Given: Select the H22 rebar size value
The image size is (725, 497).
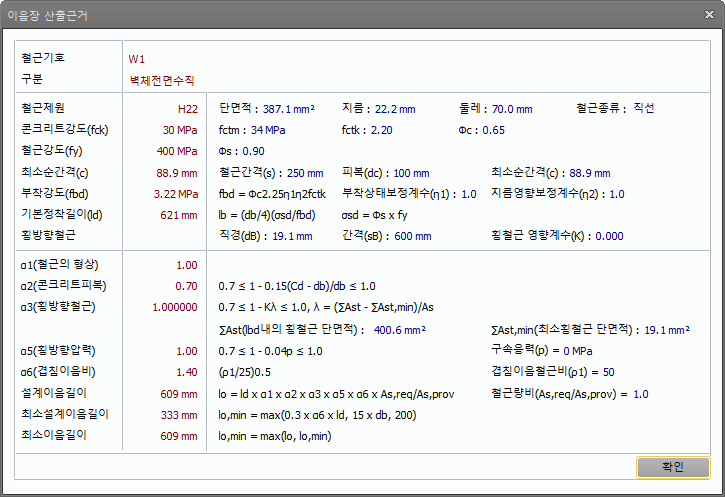Looking at the screenshot, I should (188, 109).
